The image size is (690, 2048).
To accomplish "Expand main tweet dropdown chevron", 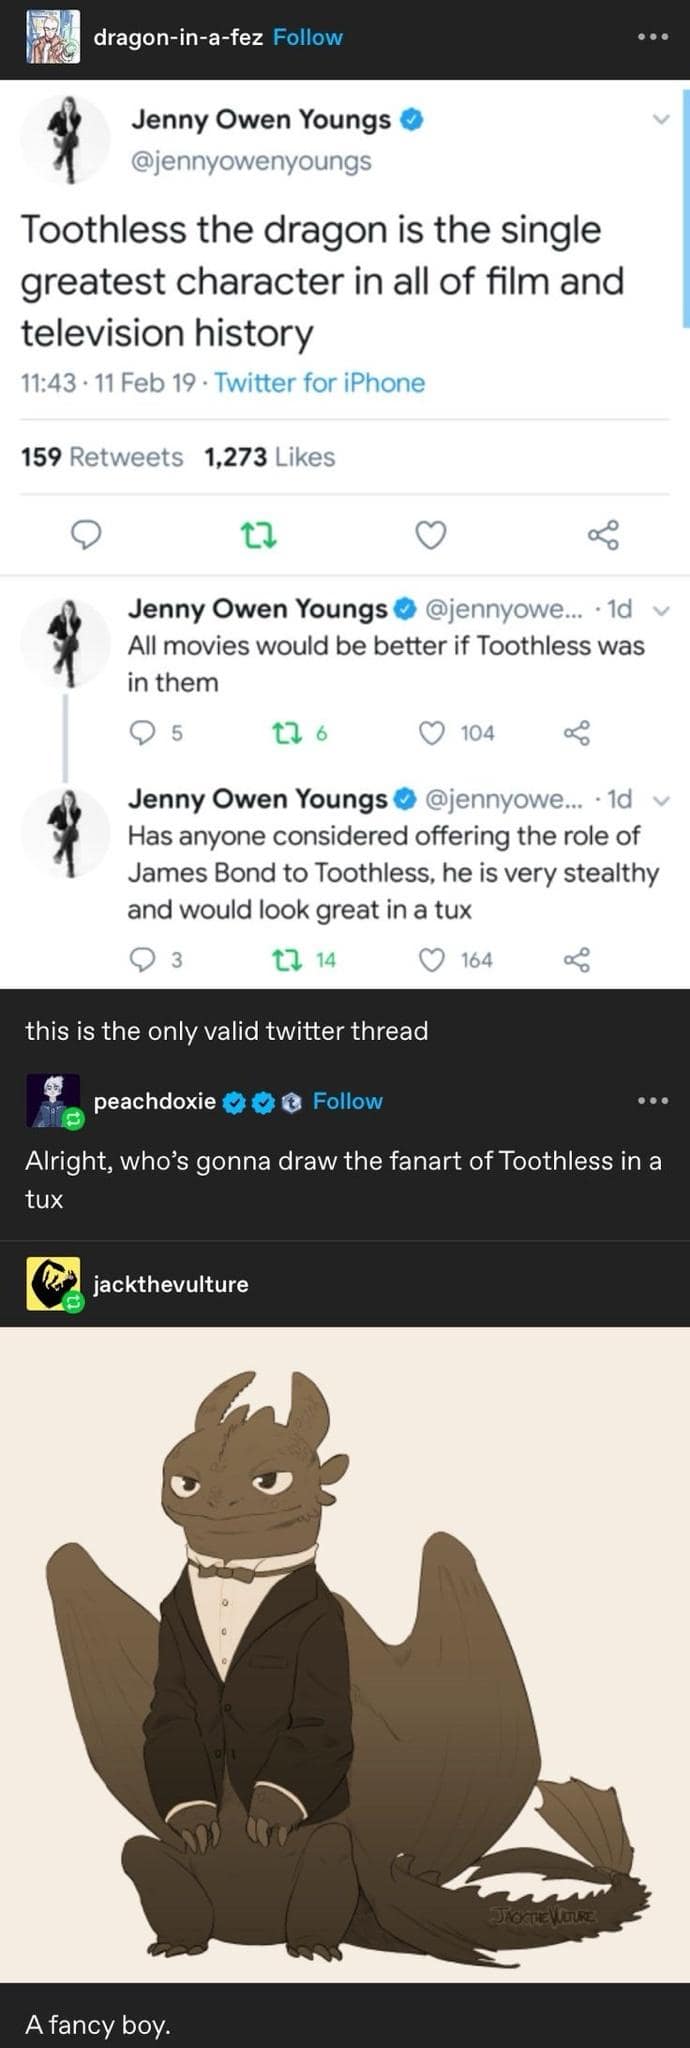I will [659, 120].
